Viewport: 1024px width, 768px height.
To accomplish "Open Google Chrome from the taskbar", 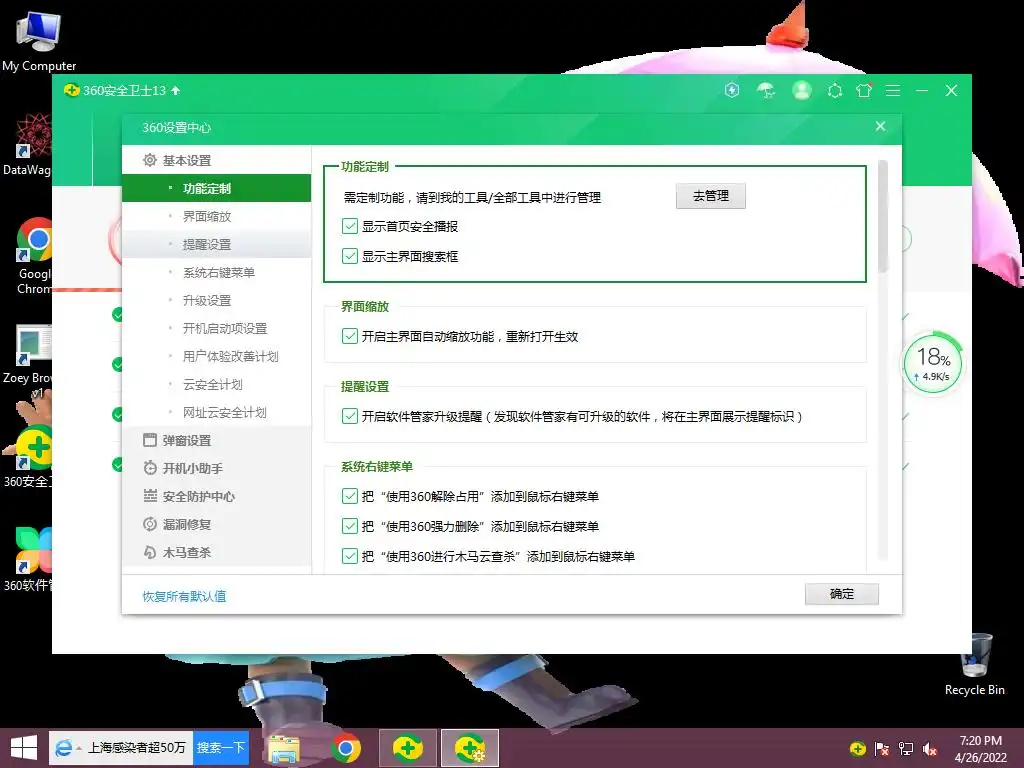I will point(345,748).
